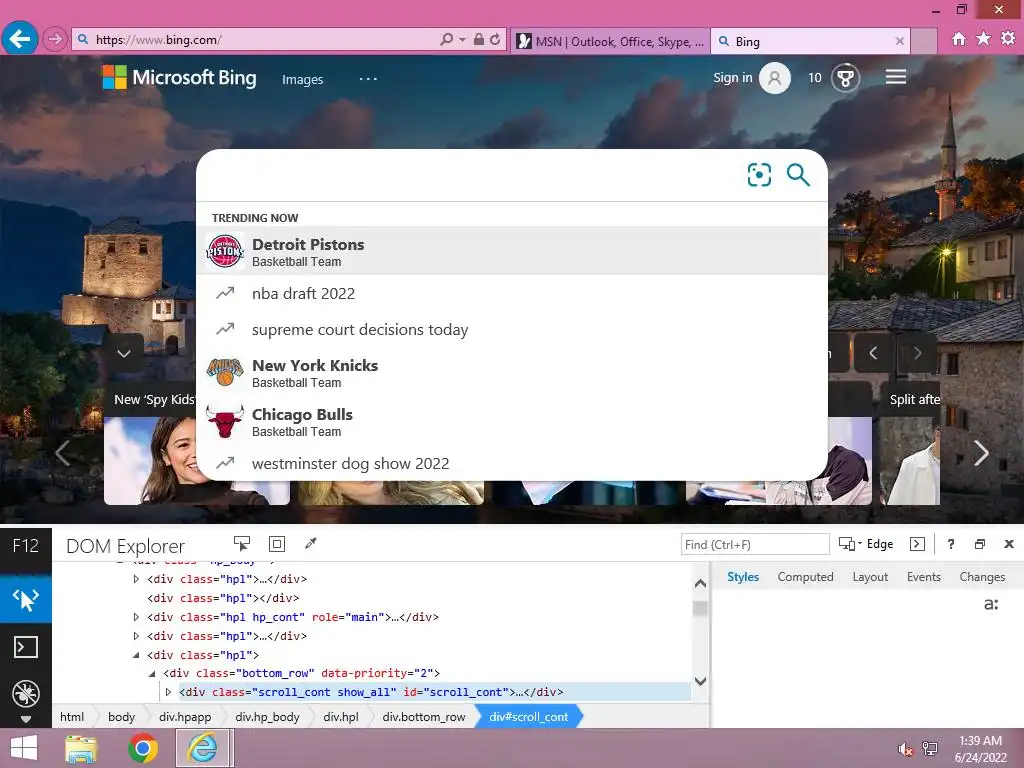Expand the hpl hp_cont main div node

(x=136, y=617)
